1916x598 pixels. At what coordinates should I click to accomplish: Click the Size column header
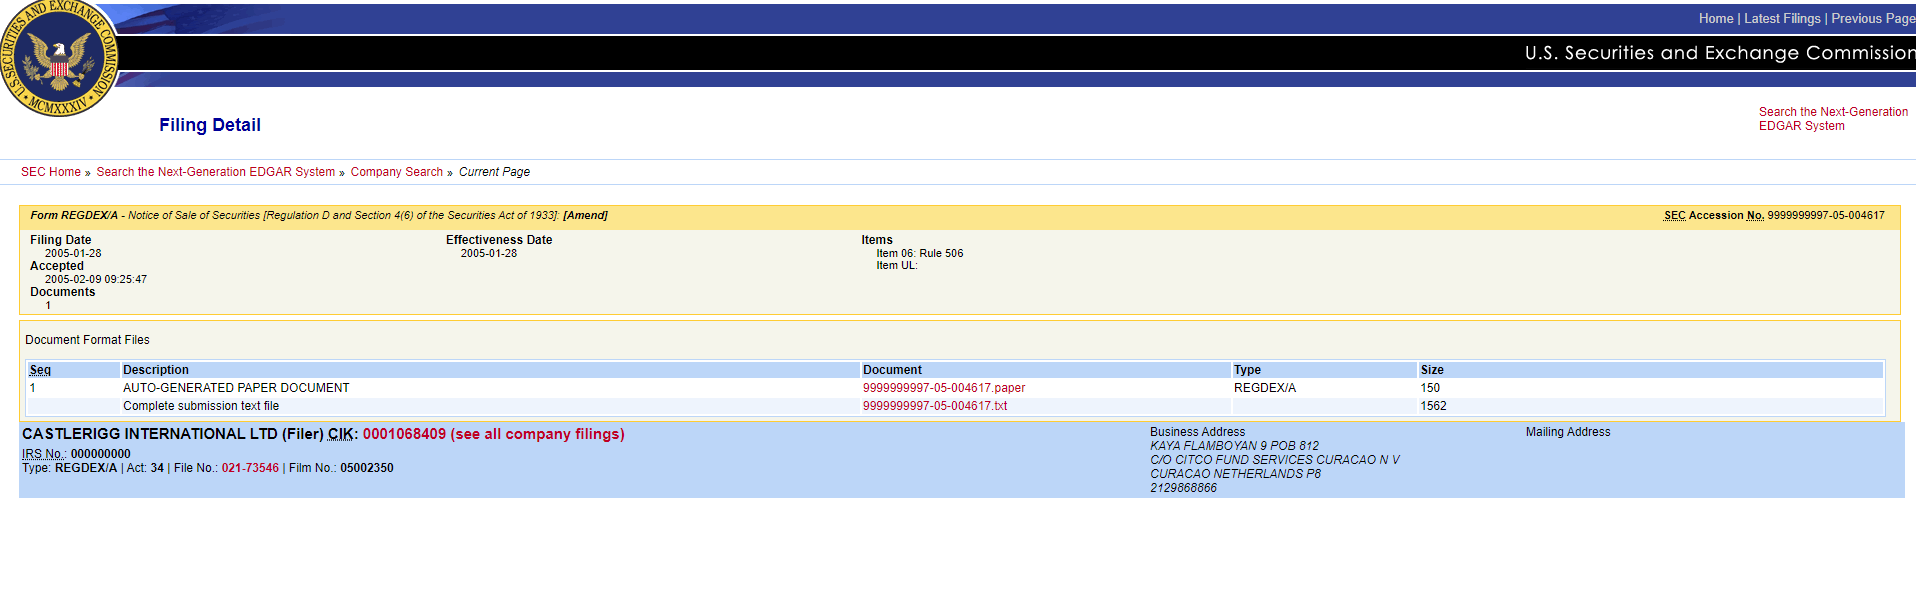[x=1431, y=370]
